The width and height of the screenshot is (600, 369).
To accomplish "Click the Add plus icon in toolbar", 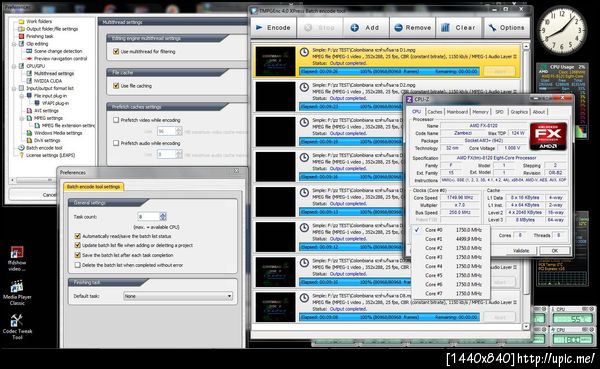I will click(355, 28).
